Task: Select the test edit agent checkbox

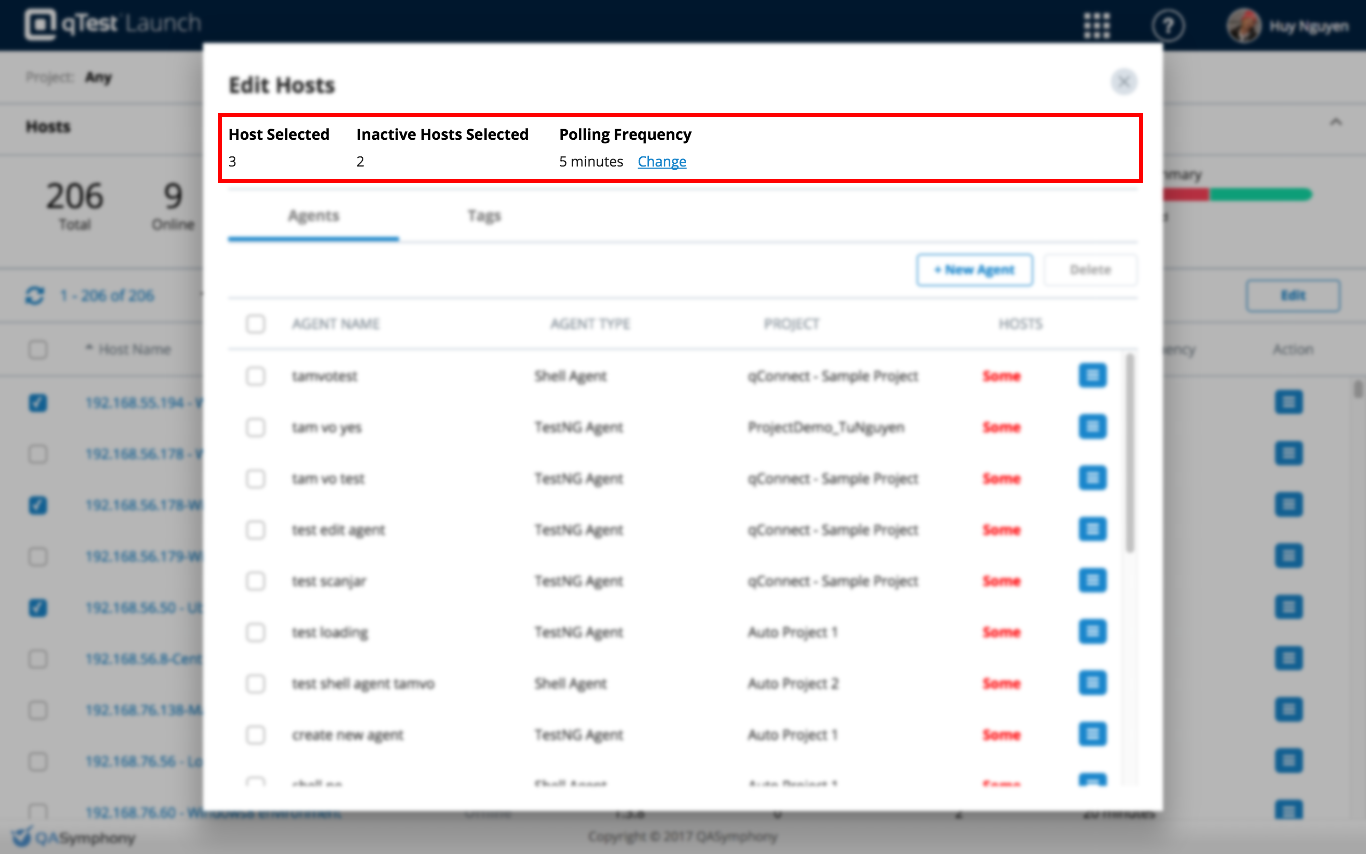Action: [256, 530]
